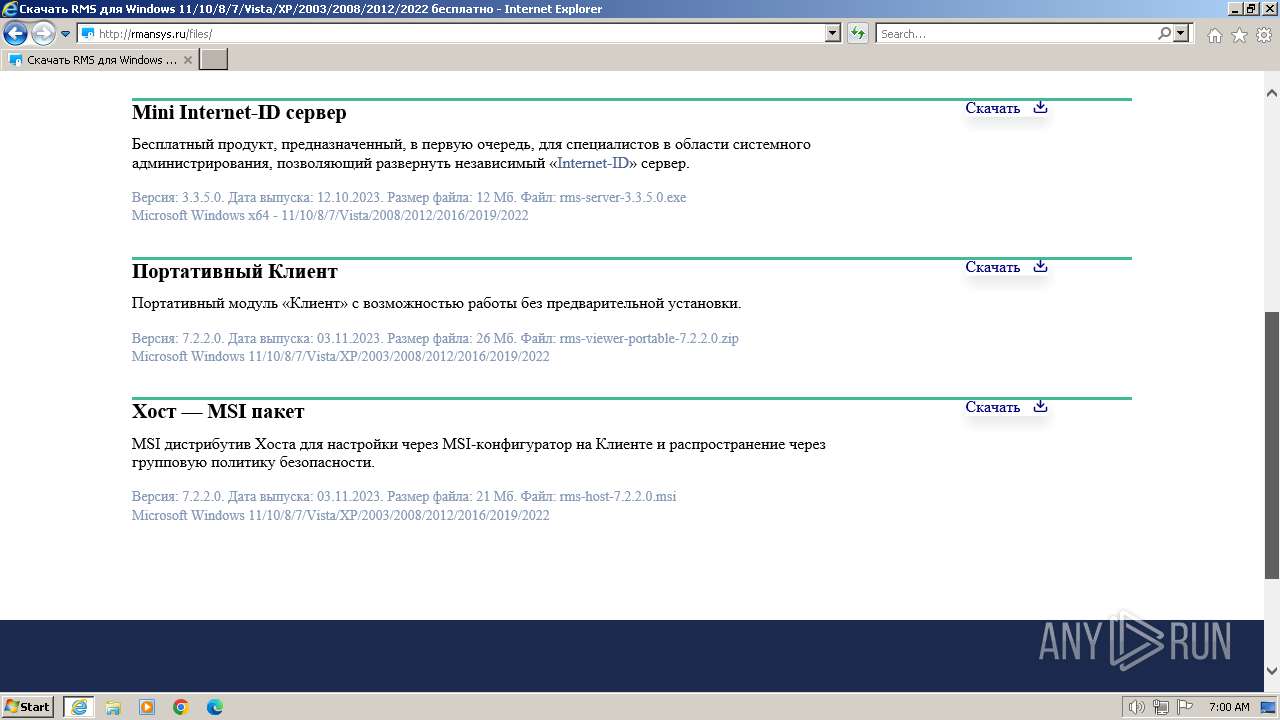The image size is (1280, 720).
Task: Click the Home icon
Action: pos(1215,35)
